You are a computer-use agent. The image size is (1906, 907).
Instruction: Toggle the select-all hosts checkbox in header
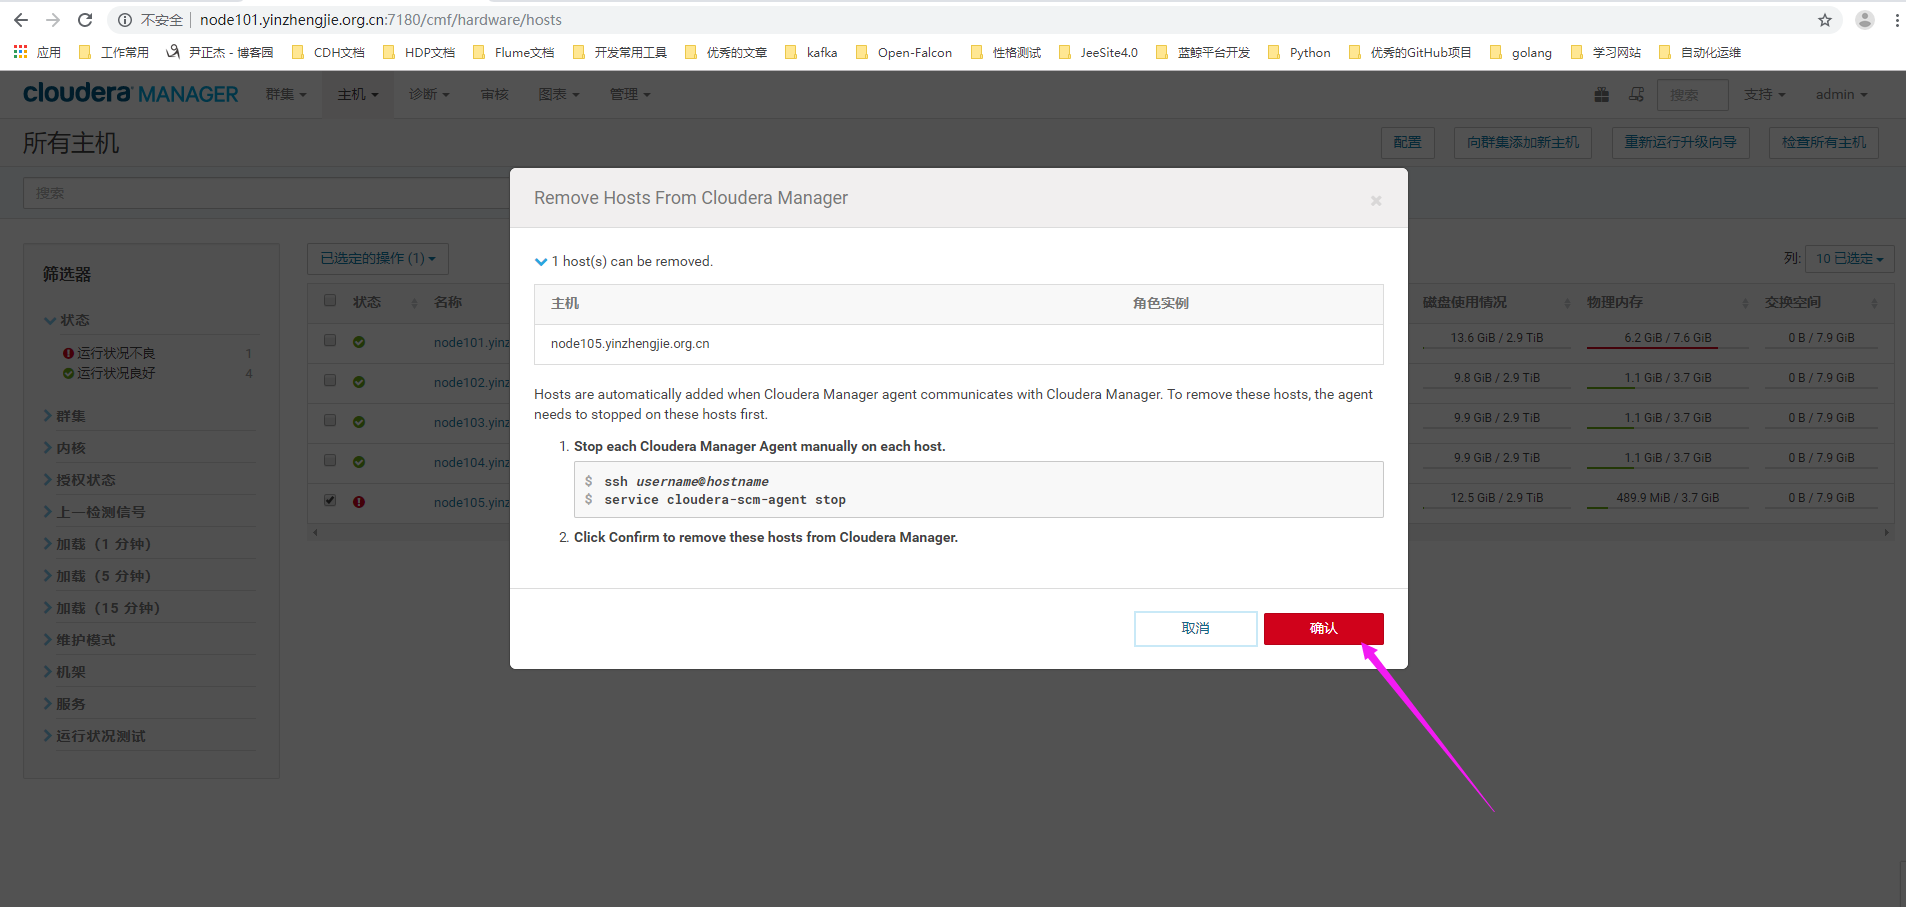(330, 300)
